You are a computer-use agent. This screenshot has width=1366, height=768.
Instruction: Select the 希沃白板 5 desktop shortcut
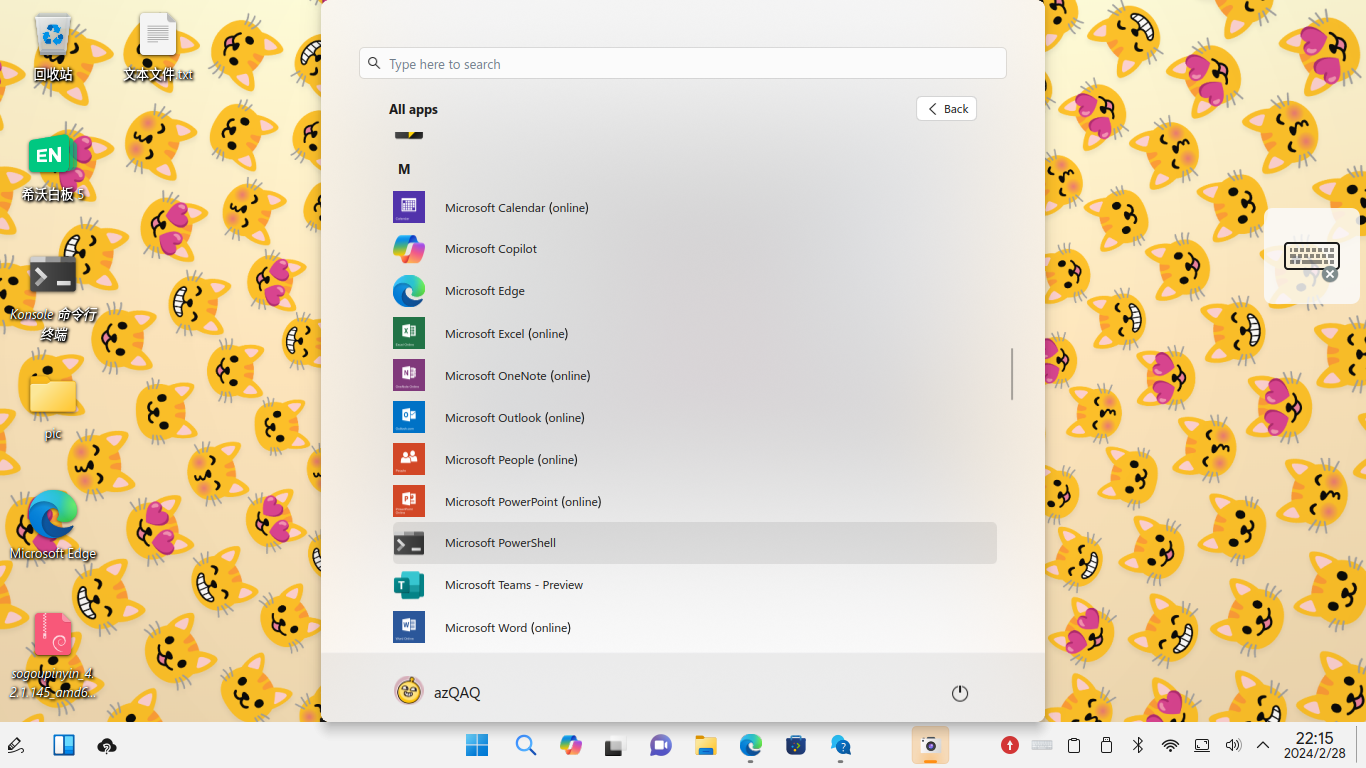coord(53,169)
